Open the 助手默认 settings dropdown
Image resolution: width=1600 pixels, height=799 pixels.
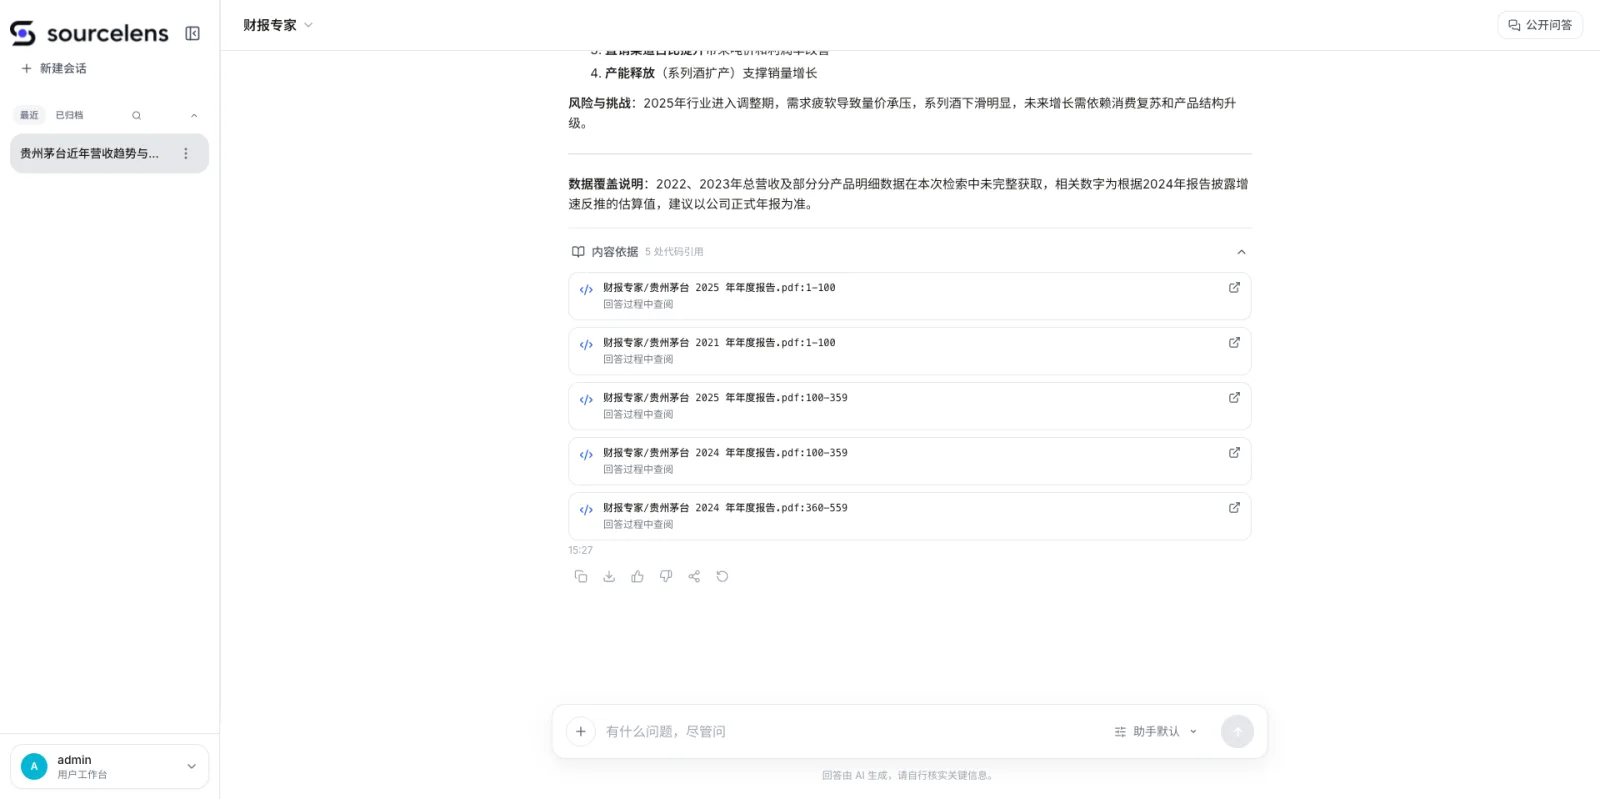click(x=1156, y=732)
